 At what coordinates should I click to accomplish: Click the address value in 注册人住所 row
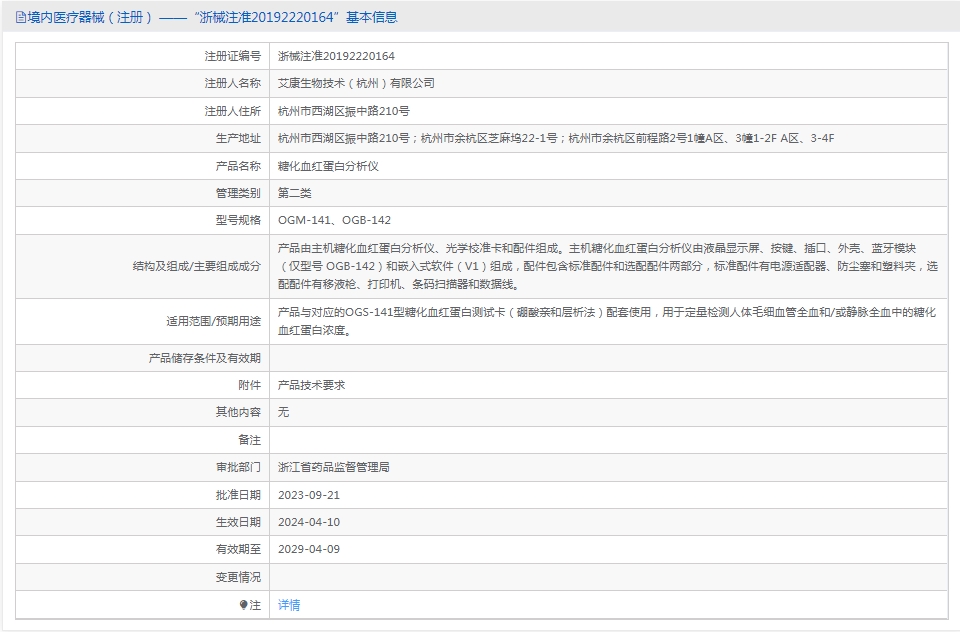coord(343,111)
